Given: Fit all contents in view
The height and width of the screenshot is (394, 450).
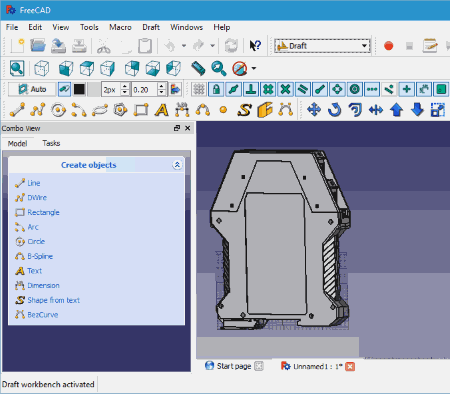Looking at the screenshot, I should (x=17, y=68).
